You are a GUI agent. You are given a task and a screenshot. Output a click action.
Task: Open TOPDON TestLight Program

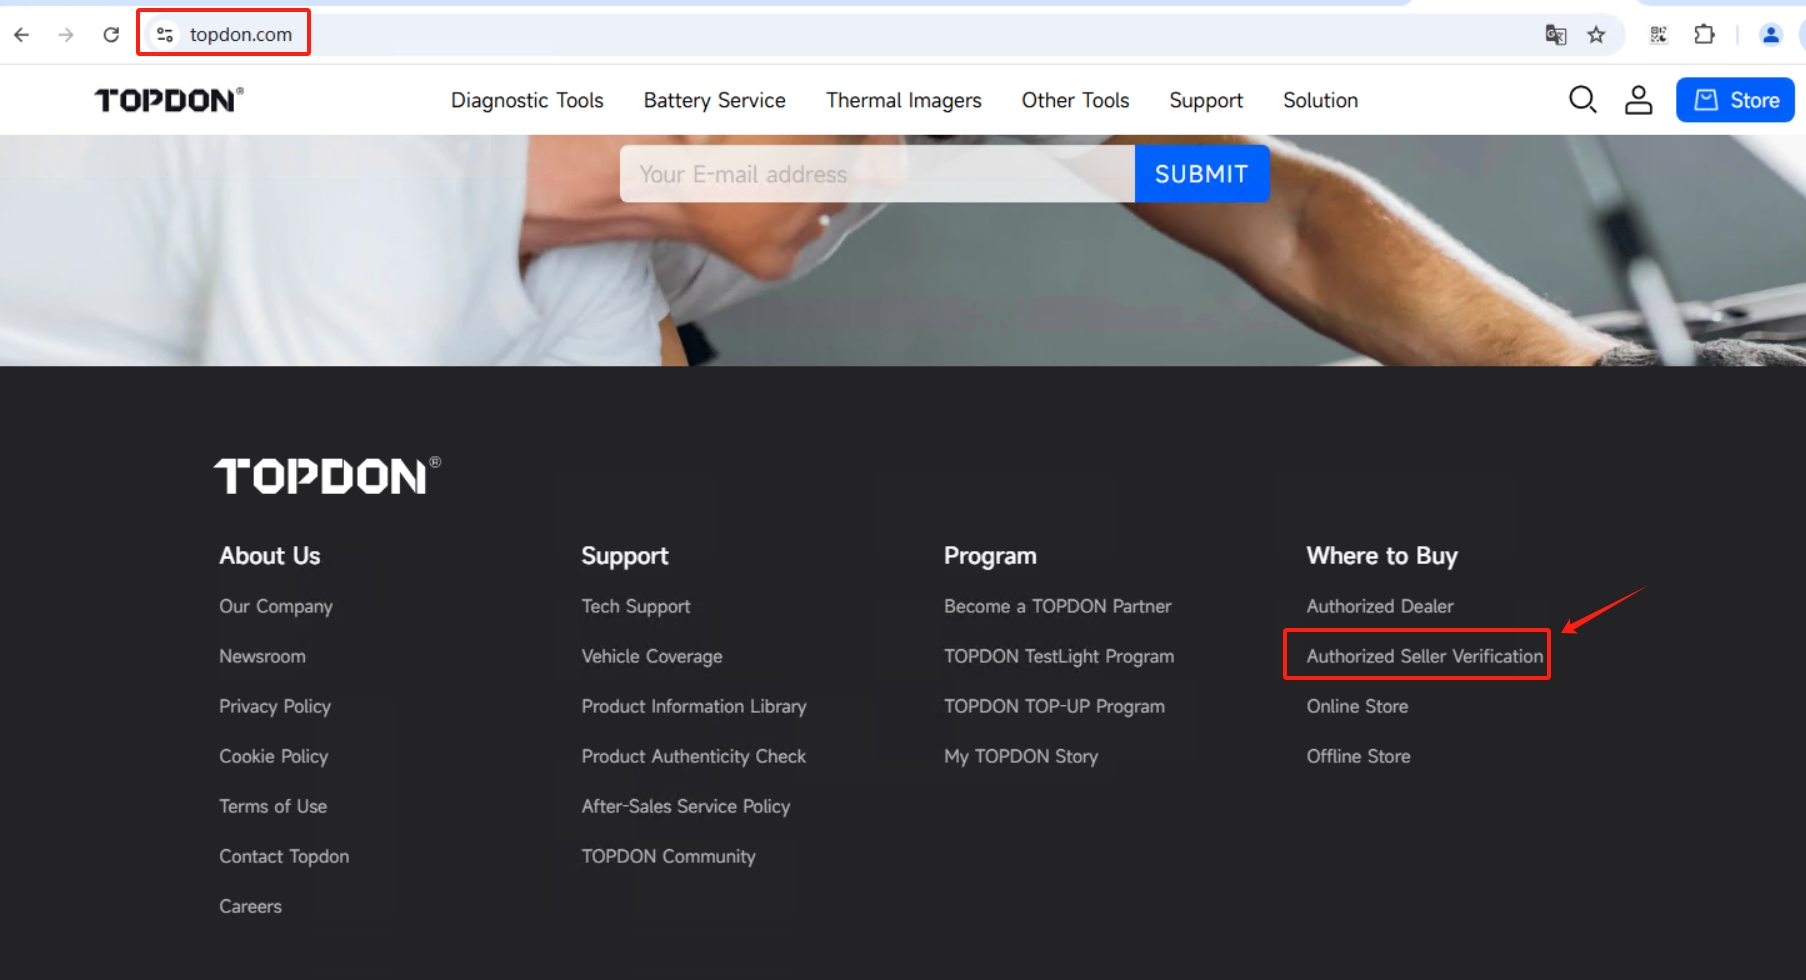1059,656
